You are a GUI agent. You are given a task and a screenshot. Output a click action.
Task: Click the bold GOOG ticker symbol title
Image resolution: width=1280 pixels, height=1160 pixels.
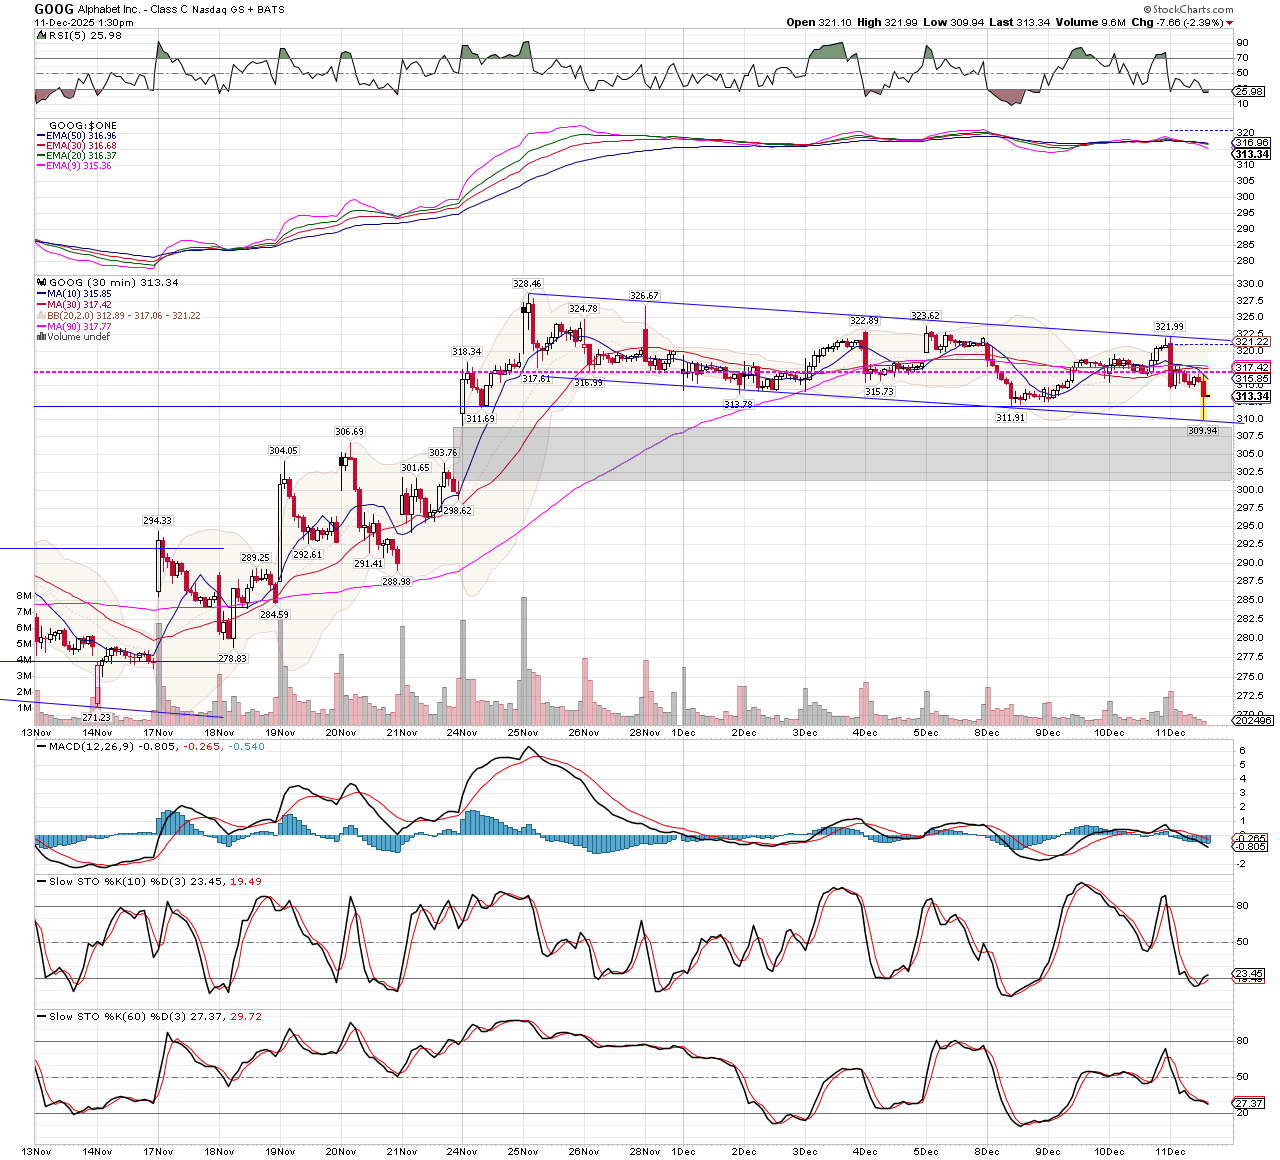tap(54, 9)
